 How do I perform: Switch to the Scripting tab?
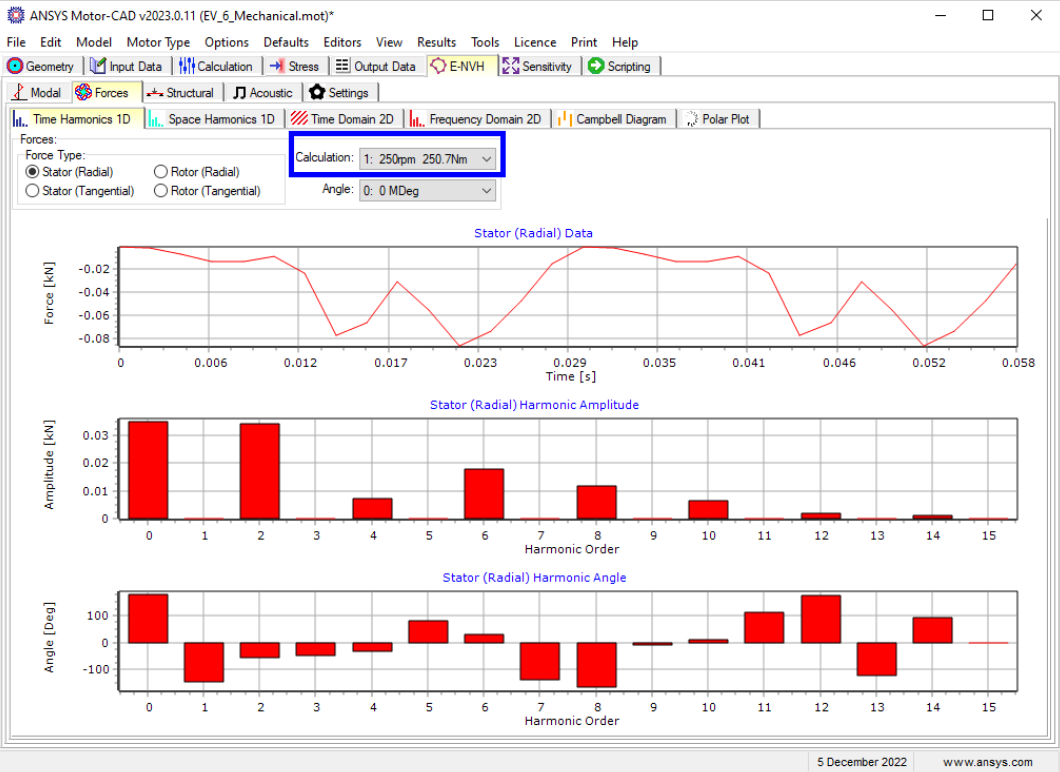621,66
